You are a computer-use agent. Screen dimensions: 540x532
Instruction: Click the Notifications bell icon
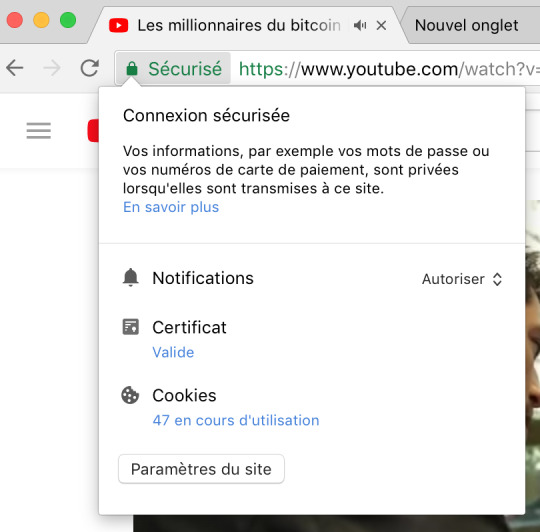click(x=131, y=278)
